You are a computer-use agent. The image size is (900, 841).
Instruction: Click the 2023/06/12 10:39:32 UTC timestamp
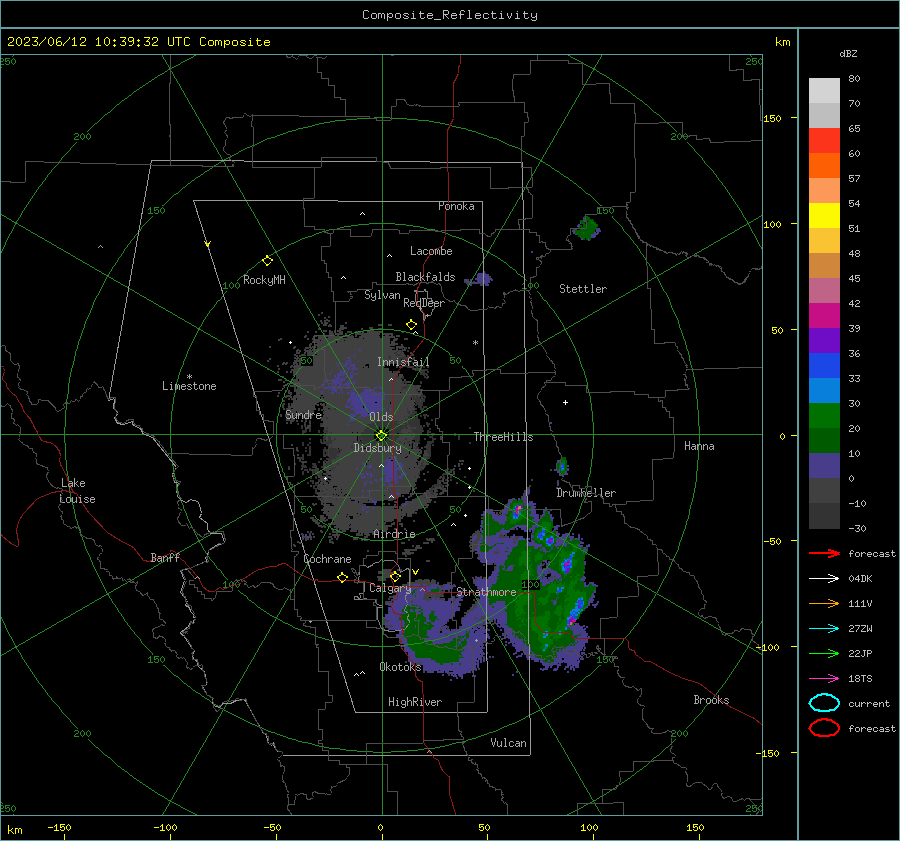click(x=138, y=42)
